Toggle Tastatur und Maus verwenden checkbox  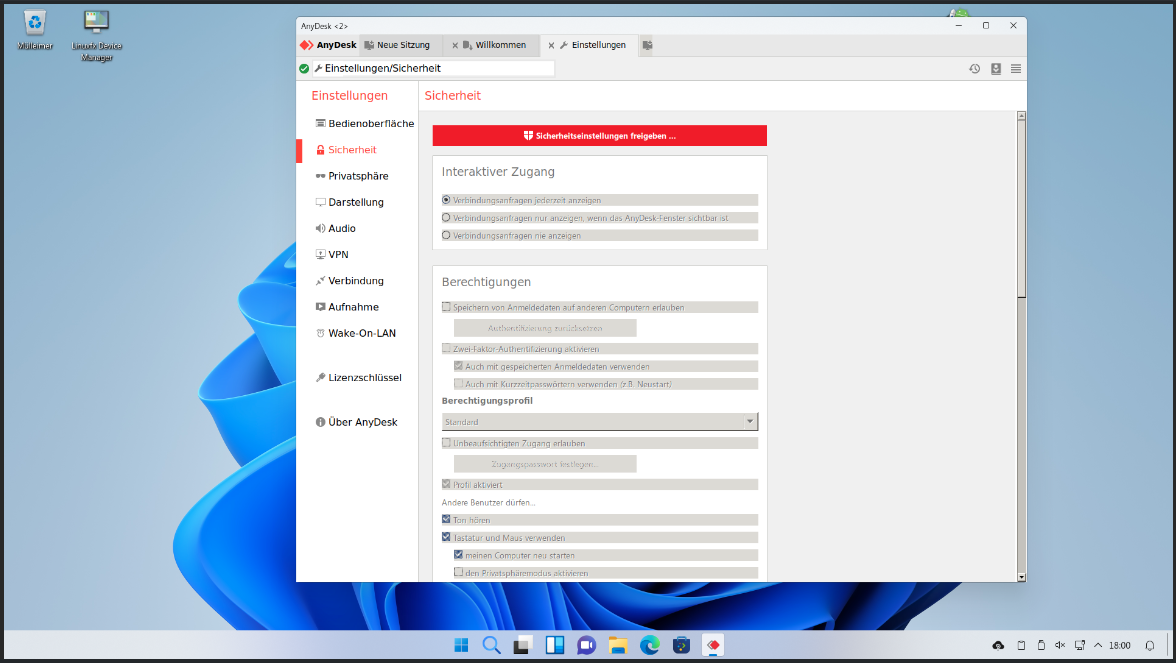click(446, 537)
